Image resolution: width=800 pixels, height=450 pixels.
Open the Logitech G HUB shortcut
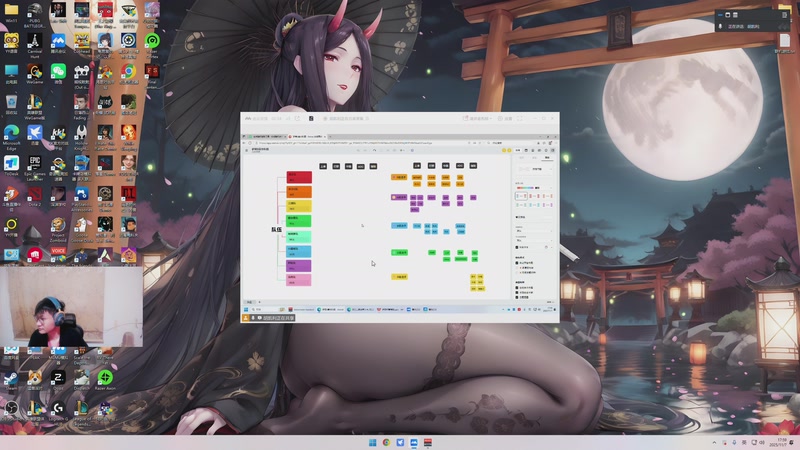[x=58, y=410]
